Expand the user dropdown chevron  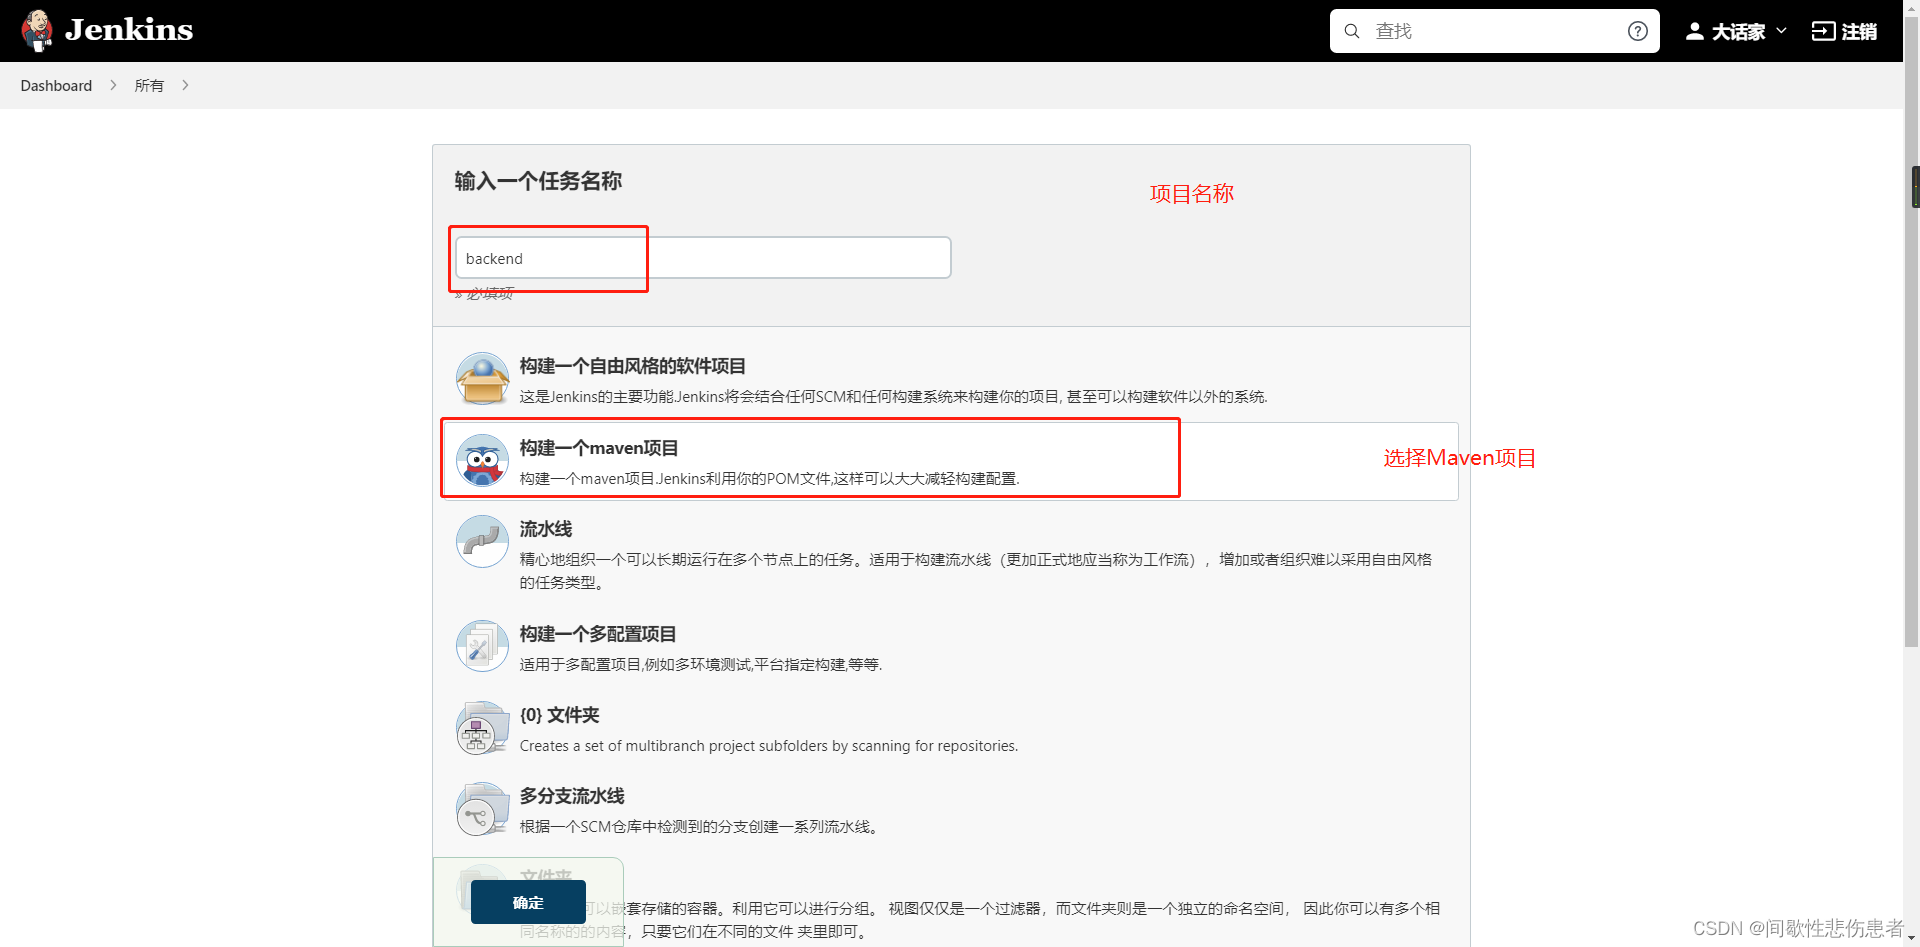1781,31
